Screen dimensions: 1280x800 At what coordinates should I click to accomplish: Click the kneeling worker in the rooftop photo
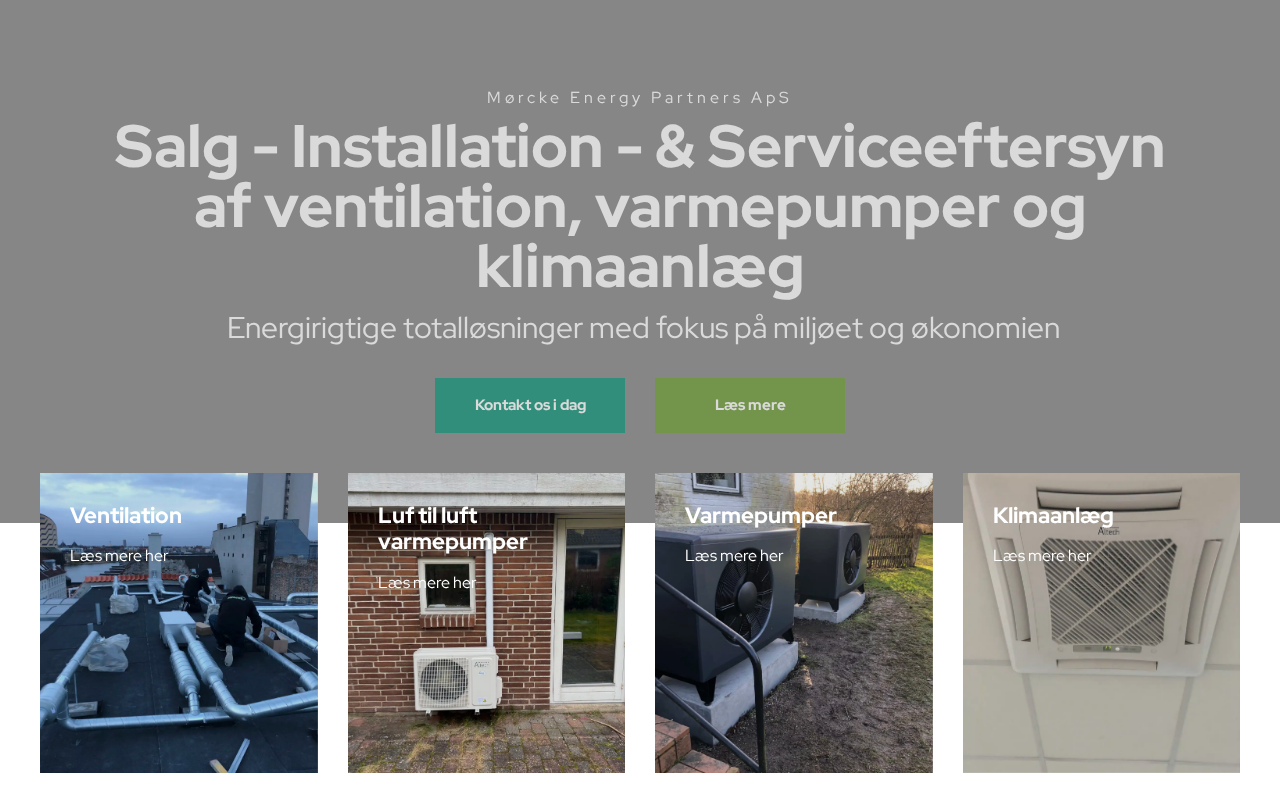pos(236,624)
